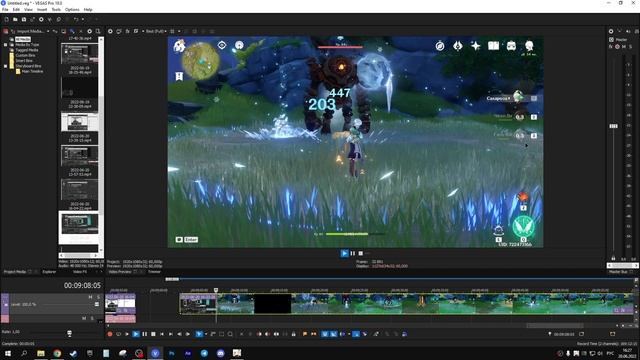Screen dimensions: 640x360
Task: Insert a region using the double-flag icon
Action: (313, 334)
